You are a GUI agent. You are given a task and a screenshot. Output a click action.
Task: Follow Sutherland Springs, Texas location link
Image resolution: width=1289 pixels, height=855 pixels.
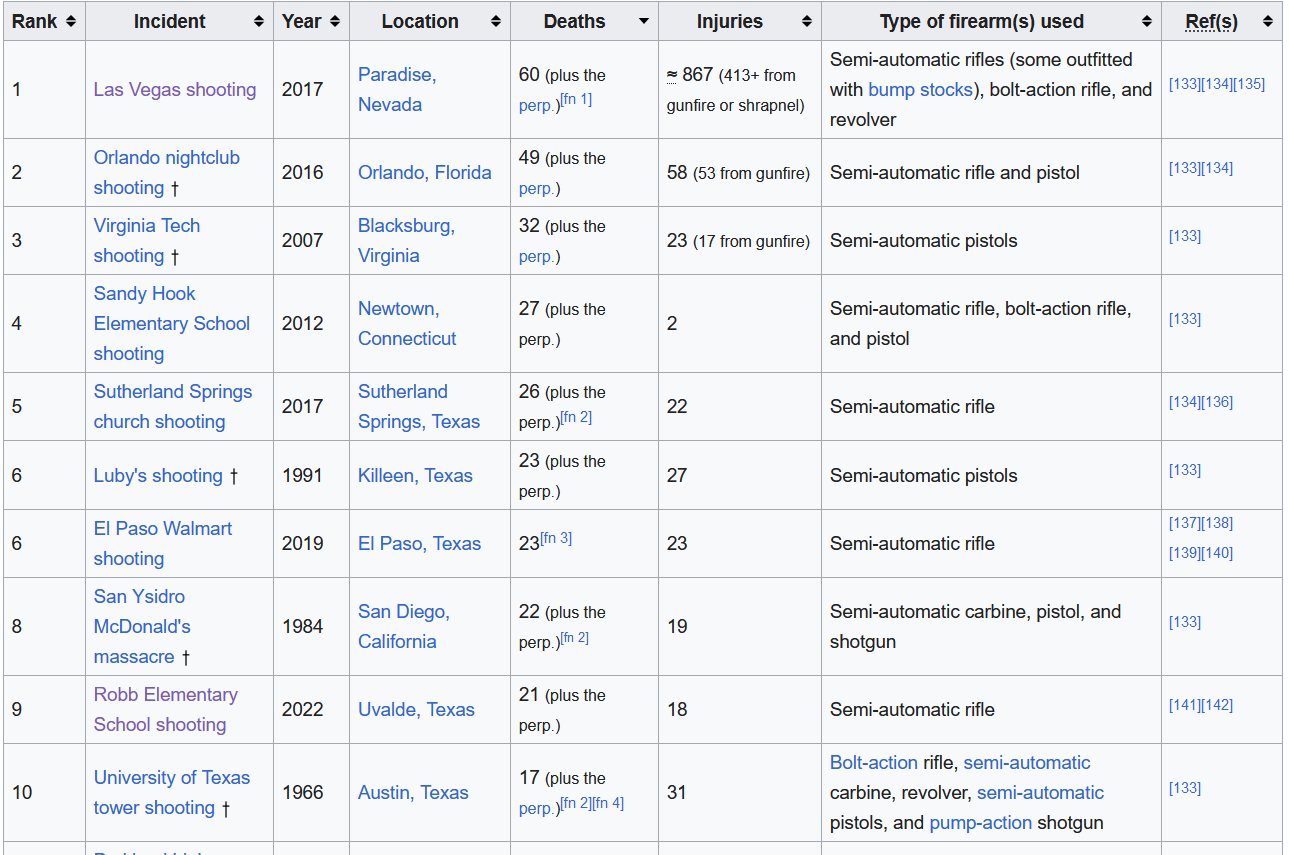click(419, 406)
